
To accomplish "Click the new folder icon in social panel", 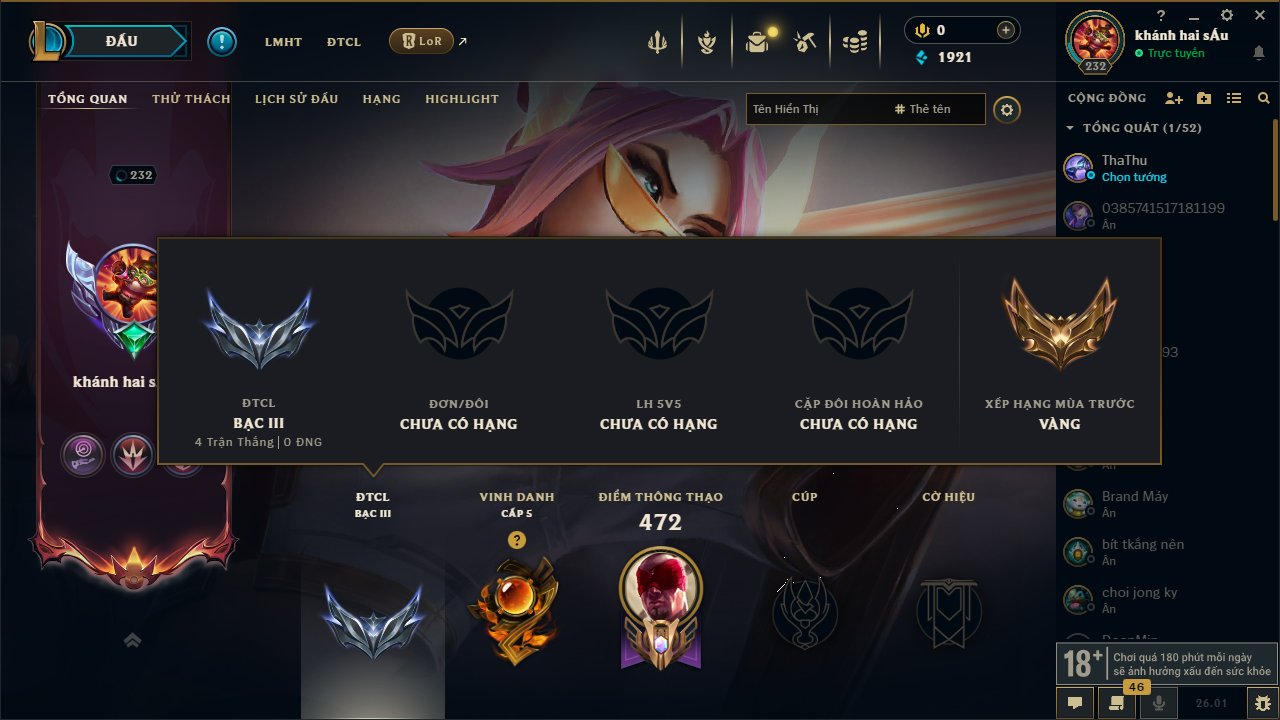I will 1204,98.
